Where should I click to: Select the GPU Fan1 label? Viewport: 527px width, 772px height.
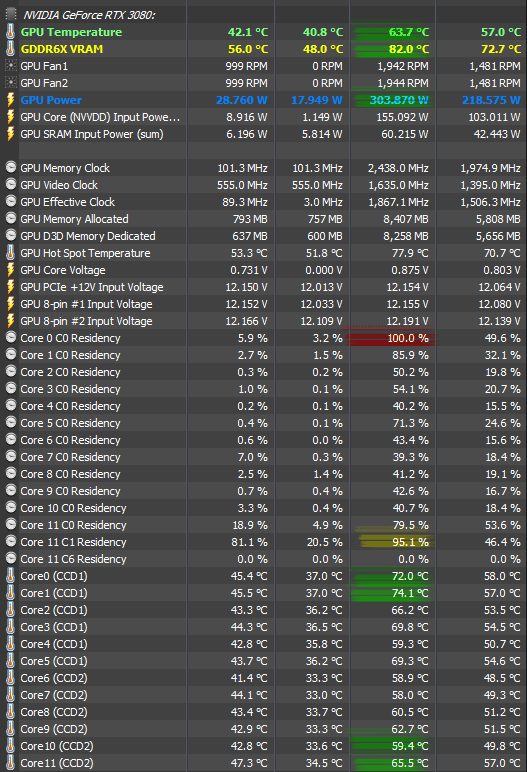[44, 66]
